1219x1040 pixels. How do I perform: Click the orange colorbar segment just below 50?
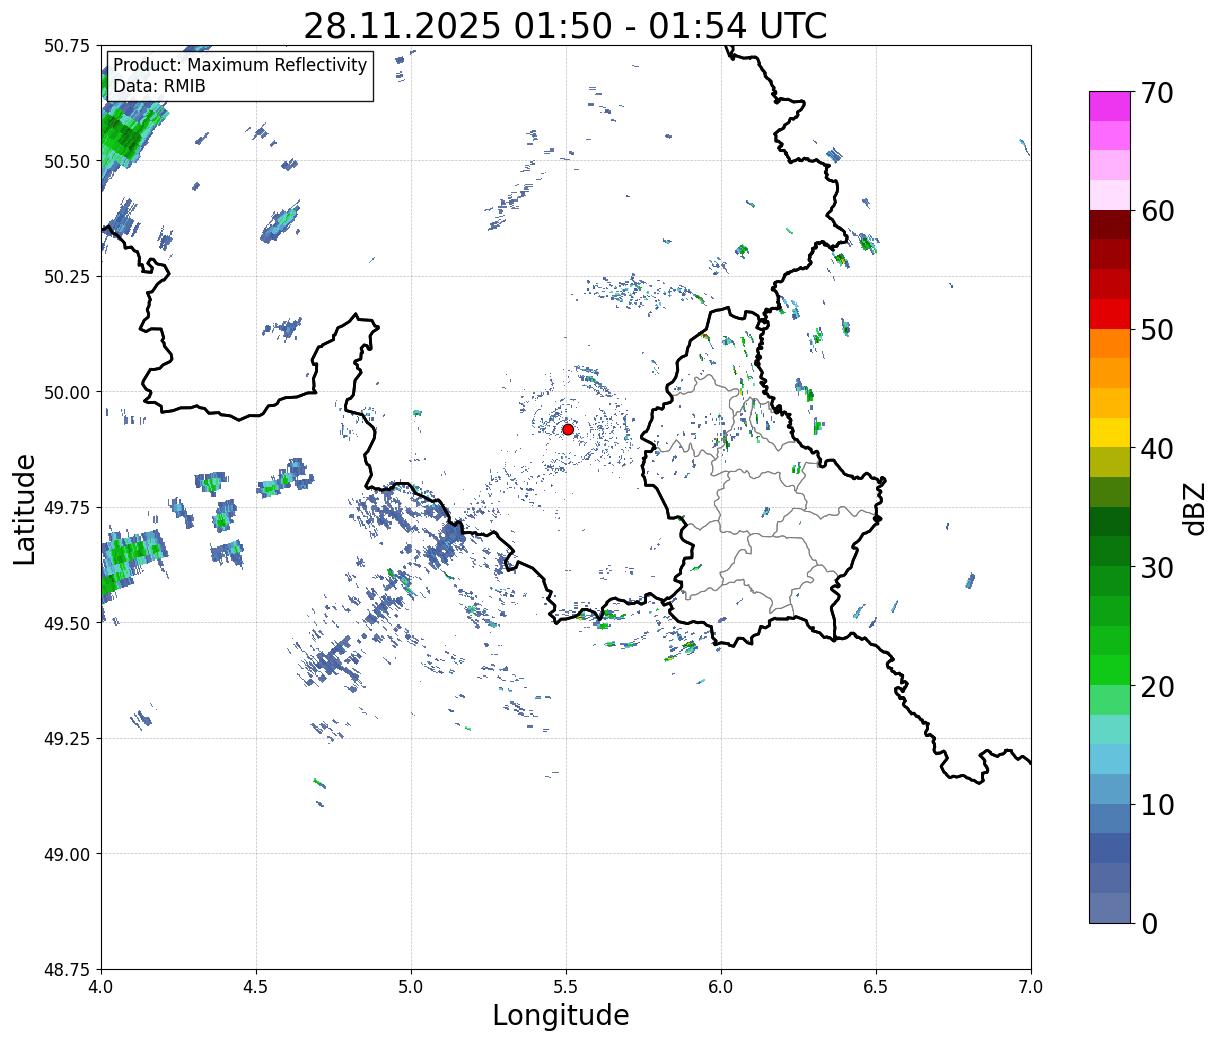click(x=1110, y=343)
